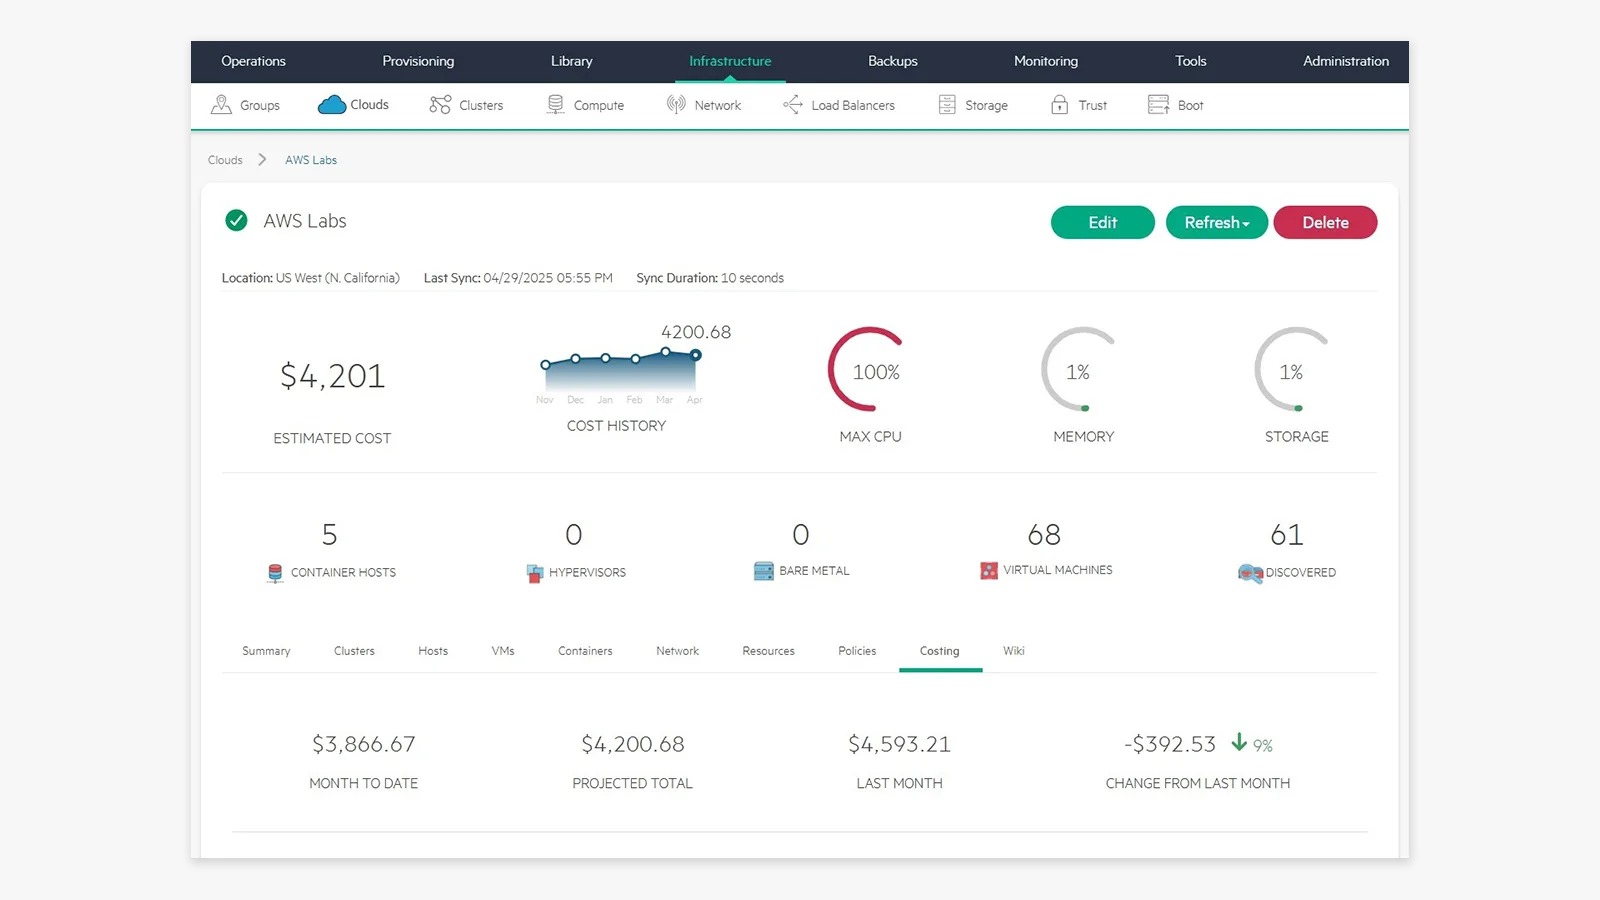This screenshot has width=1600, height=900.
Task: Click the red Delete button
Action: [1325, 222]
